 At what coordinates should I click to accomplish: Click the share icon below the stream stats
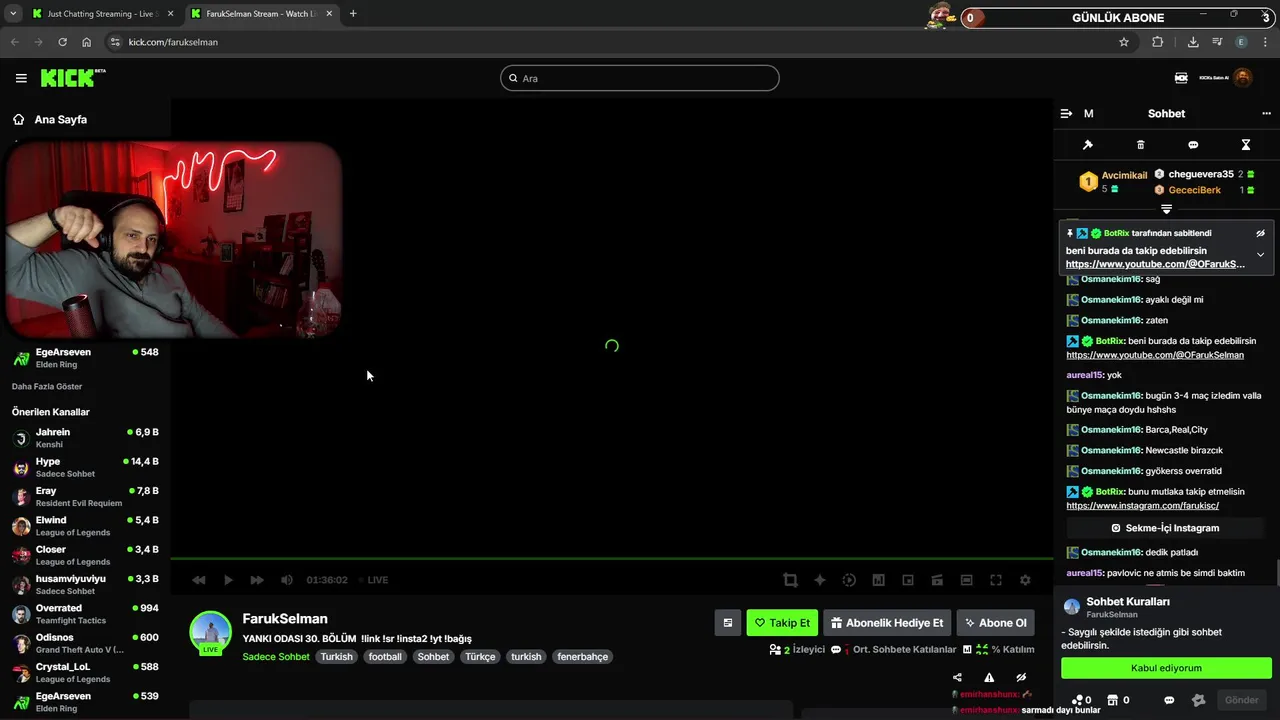tap(957, 677)
